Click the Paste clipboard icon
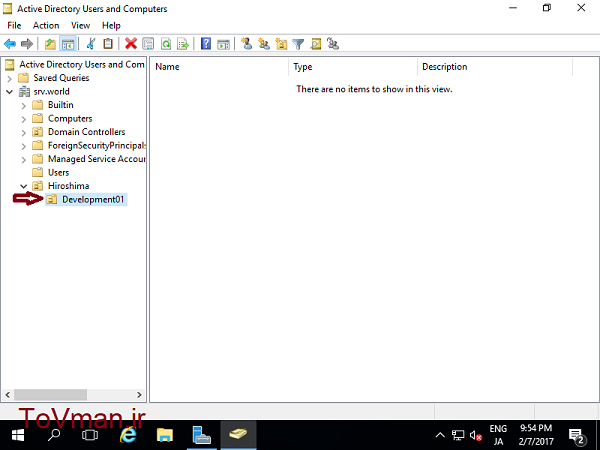Image resolution: width=600 pixels, height=450 pixels. tap(108, 44)
